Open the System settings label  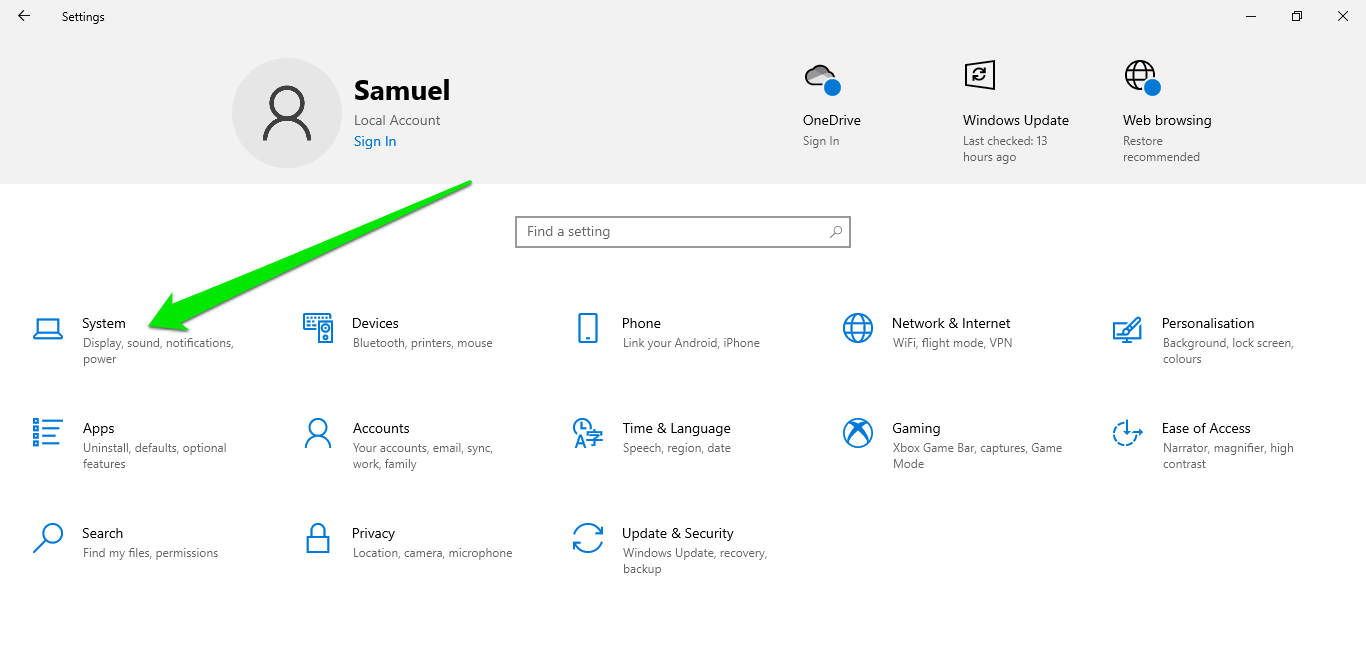tap(104, 323)
